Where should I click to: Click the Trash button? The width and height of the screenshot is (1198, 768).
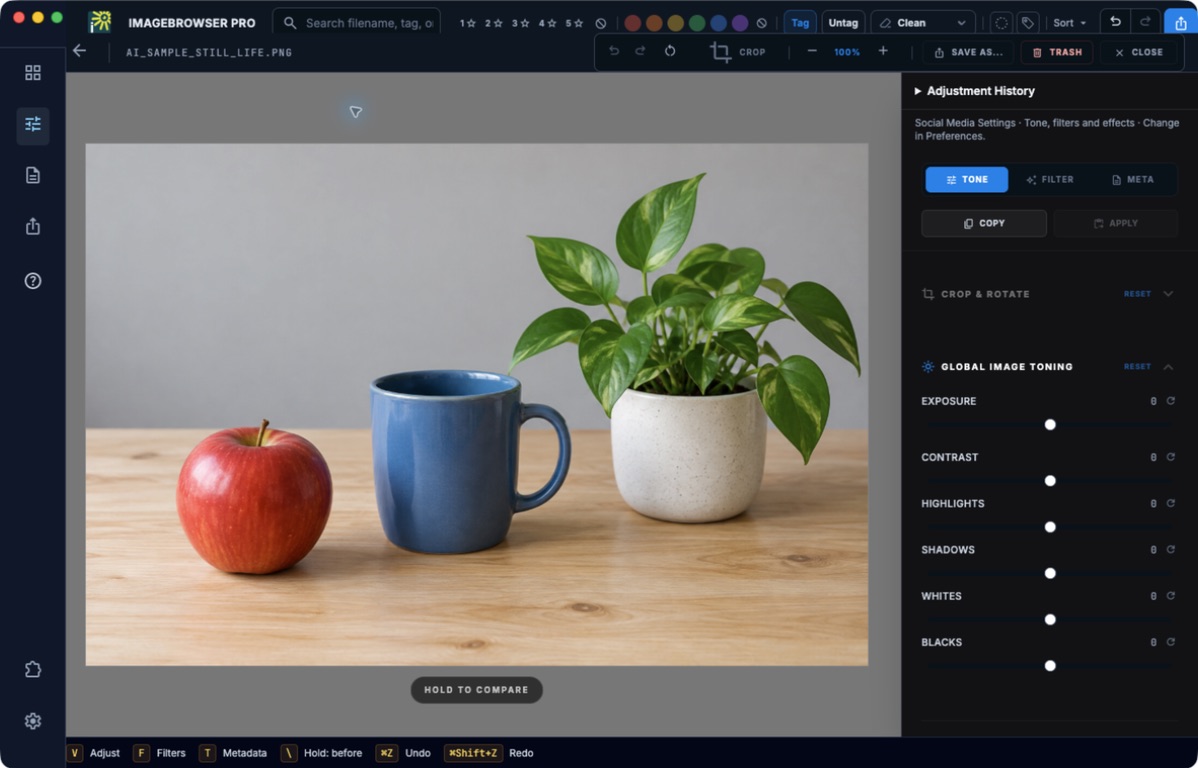click(1057, 52)
